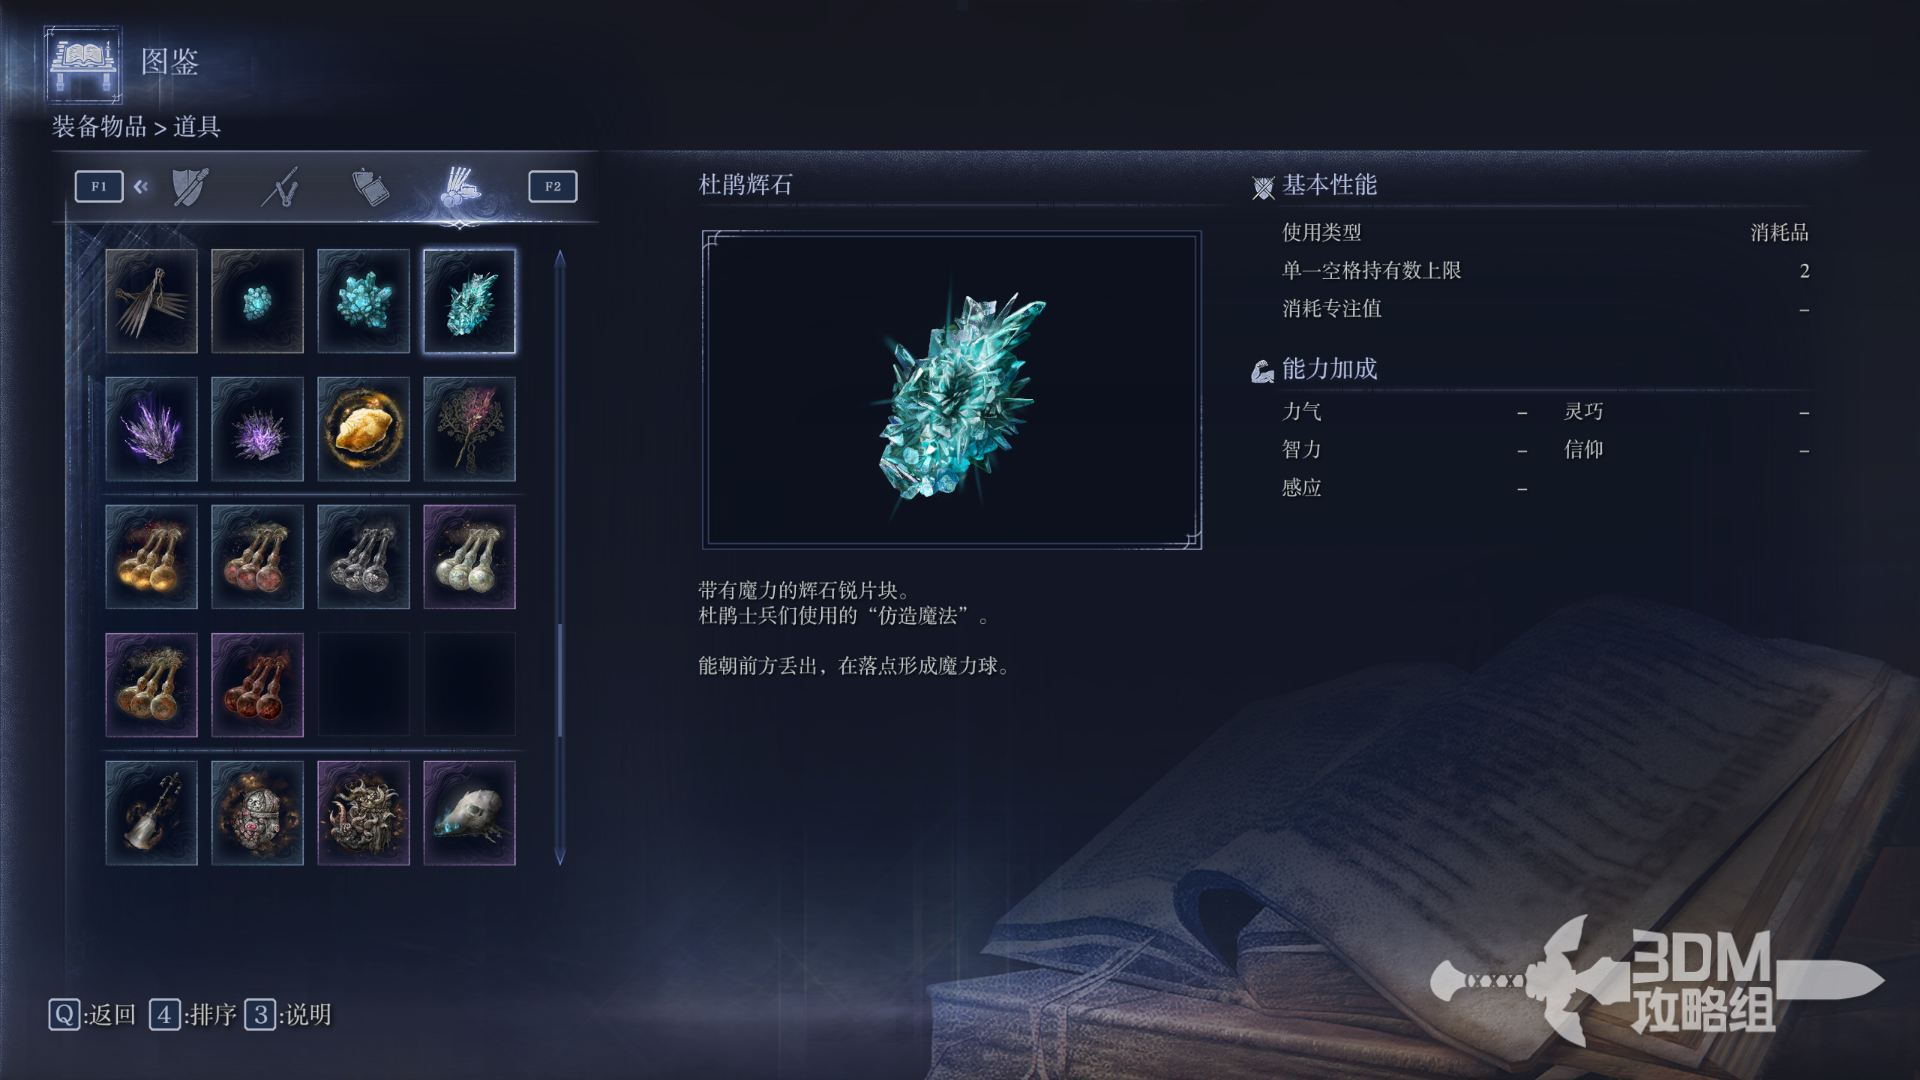Click the item list scrollbar thumb
The width and height of the screenshot is (1920, 1080).
(560, 680)
